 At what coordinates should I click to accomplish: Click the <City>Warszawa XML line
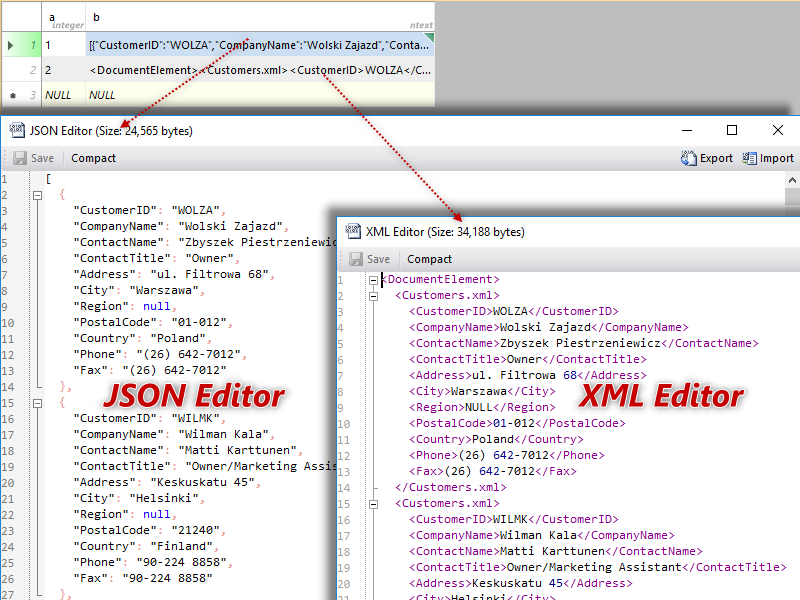482,391
